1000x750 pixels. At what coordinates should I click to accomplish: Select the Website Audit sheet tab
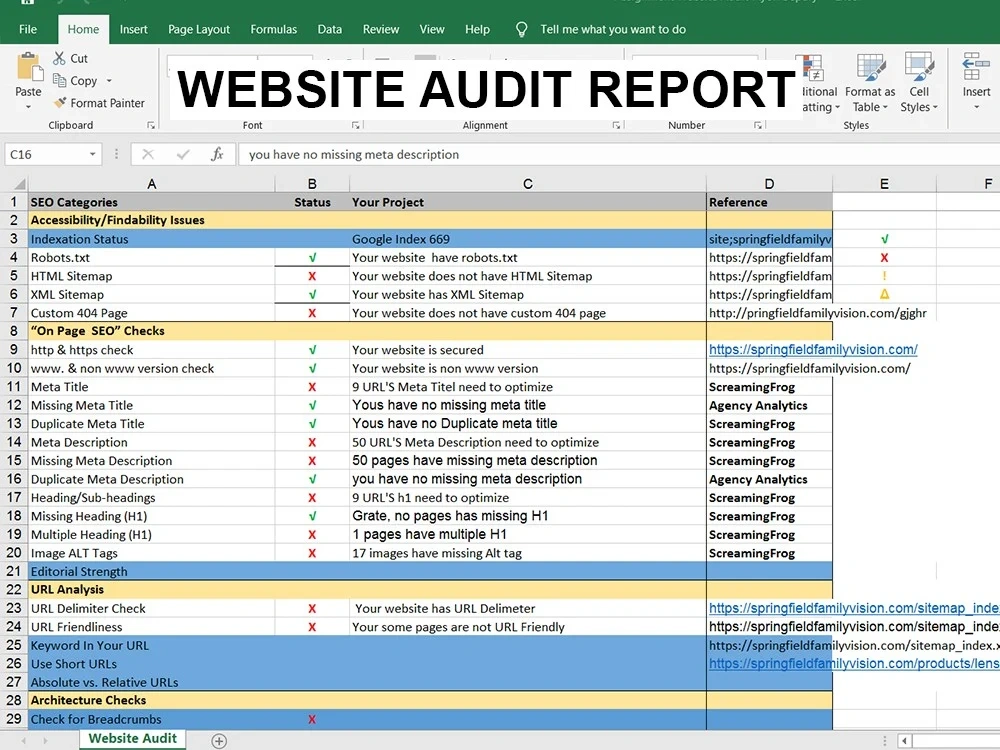[x=133, y=739]
